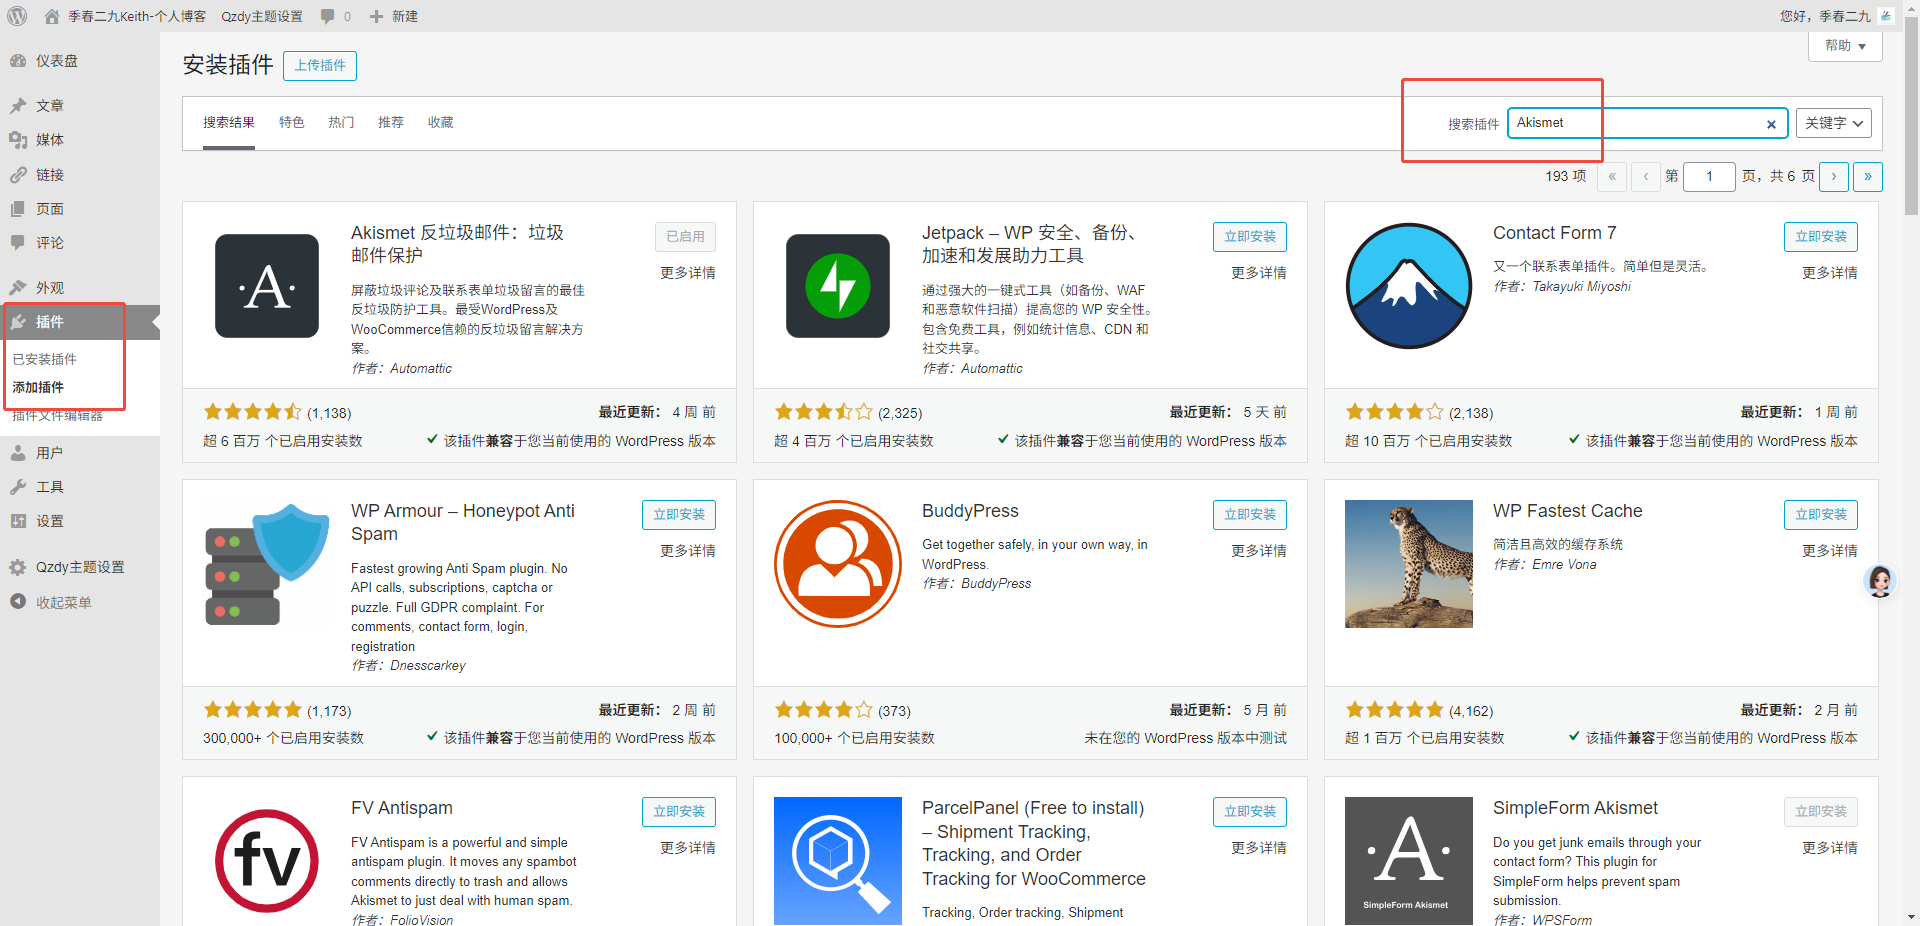Click the disabled previous-page arrow ‹
Screen dimensions: 1920x926
coord(1646,177)
